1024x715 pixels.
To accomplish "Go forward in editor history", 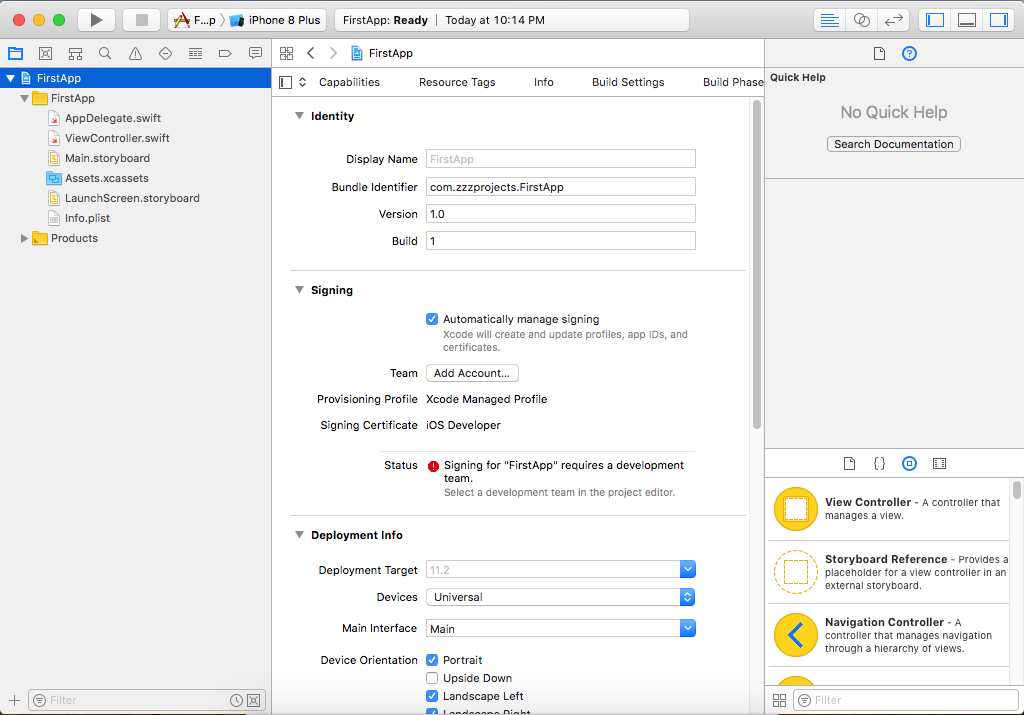I will click(x=333, y=54).
